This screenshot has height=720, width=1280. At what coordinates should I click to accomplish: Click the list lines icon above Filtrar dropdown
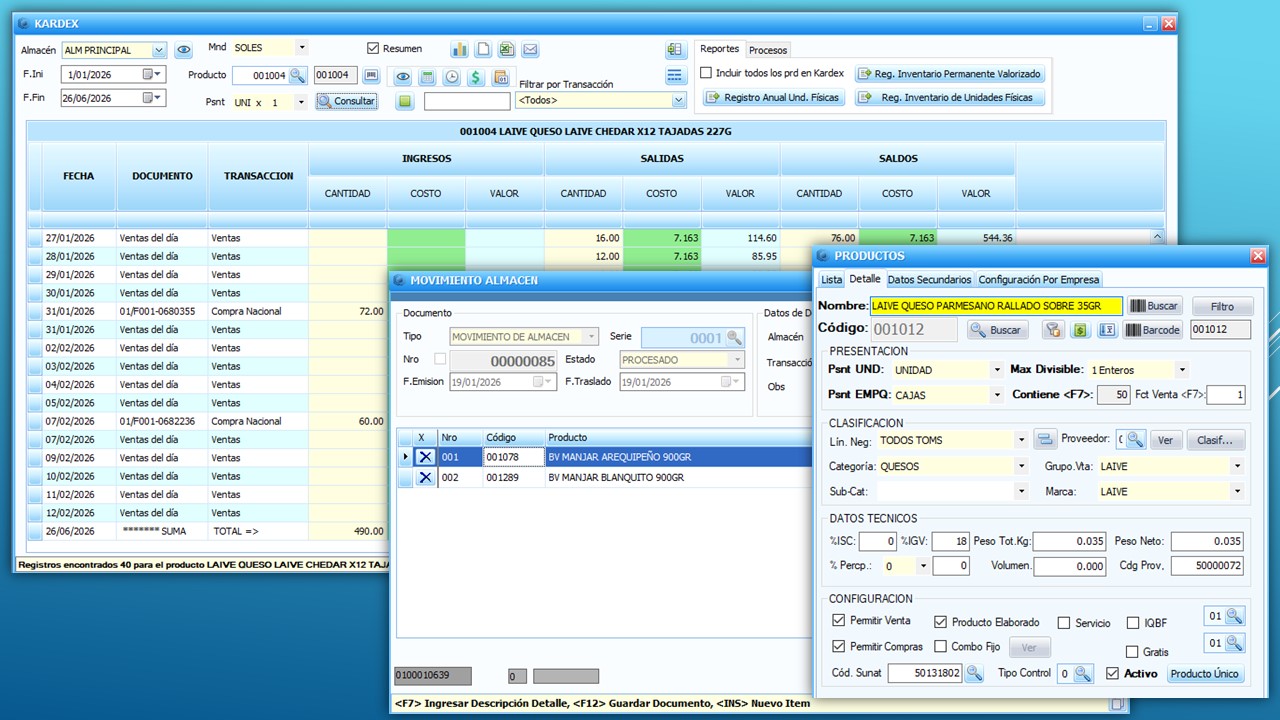click(675, 76)
